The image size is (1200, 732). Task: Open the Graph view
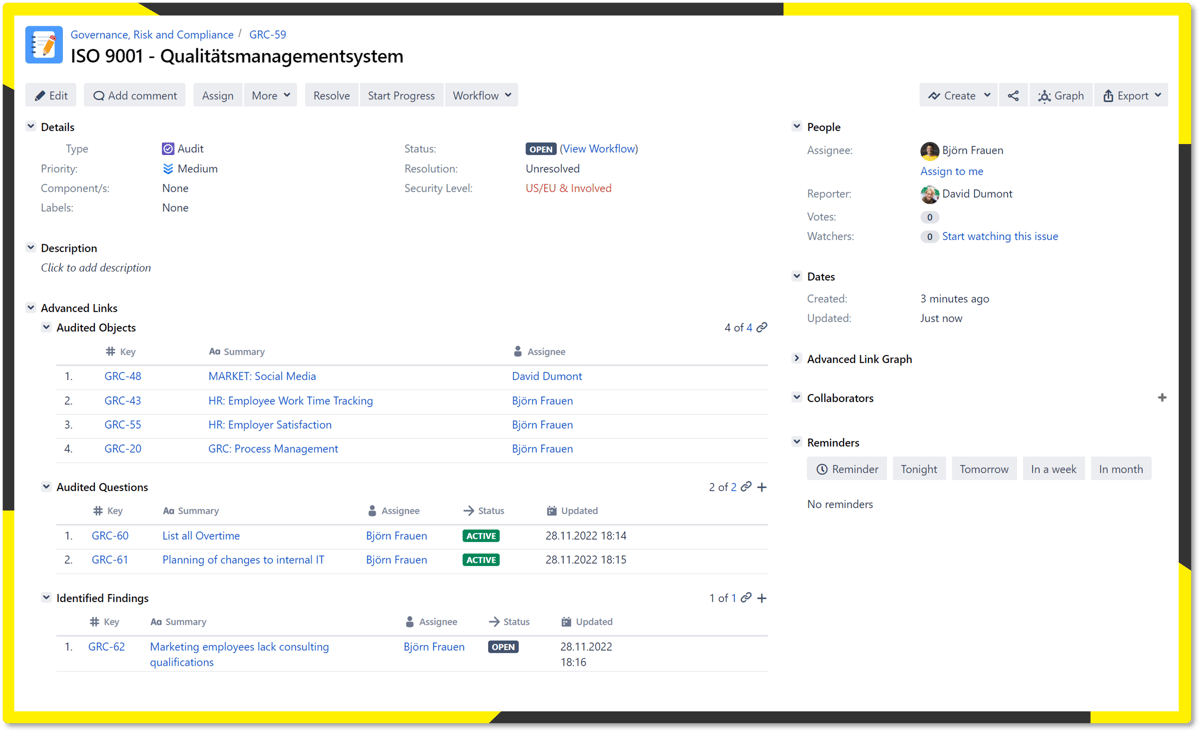[x=1060, y=95]
